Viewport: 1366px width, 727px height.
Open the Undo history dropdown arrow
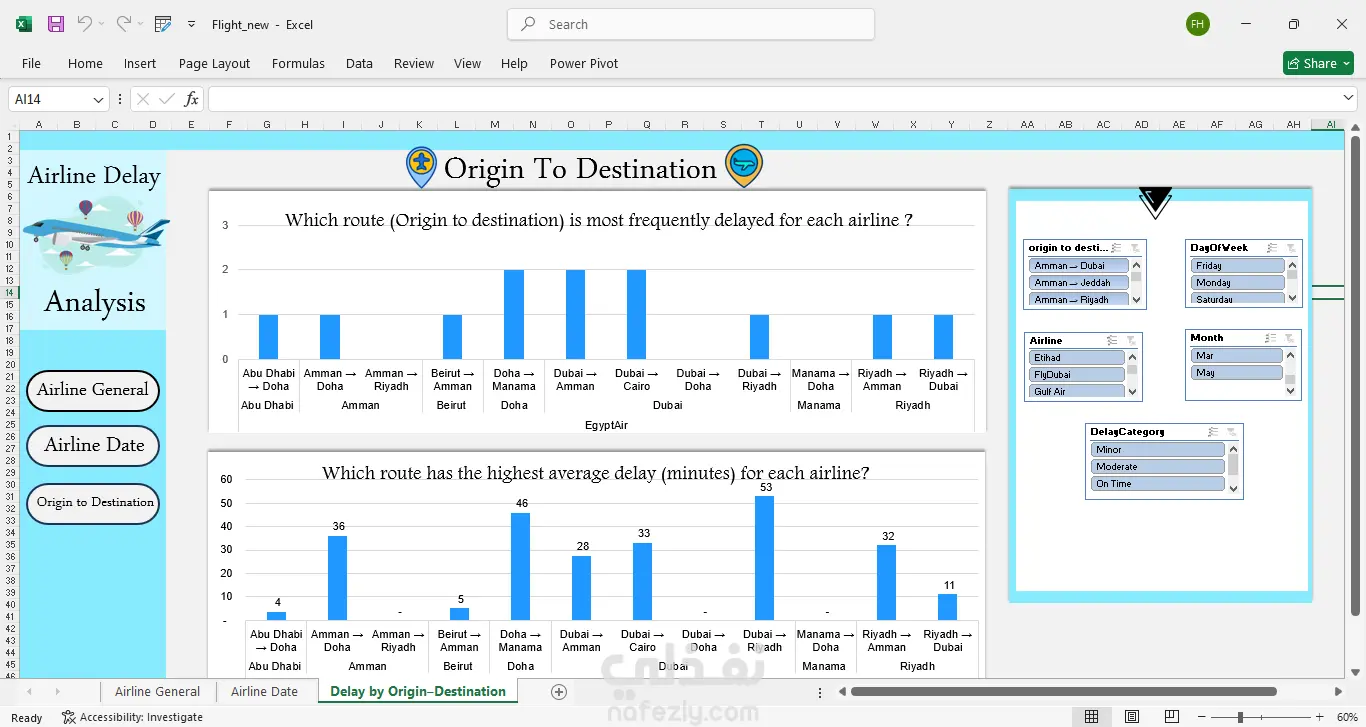coord(102,24)
